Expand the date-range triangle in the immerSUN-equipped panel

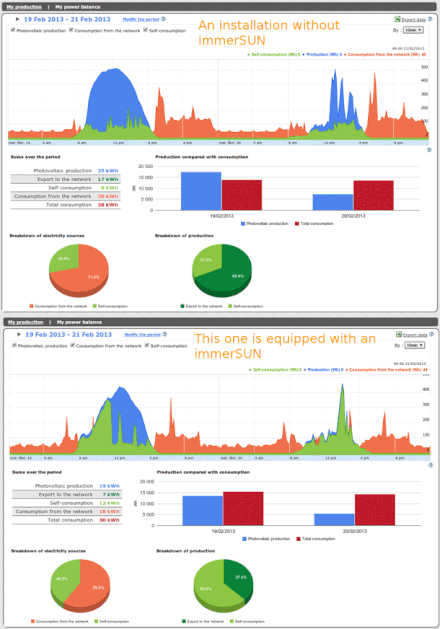pyautogui.click(x=19, y=334)
